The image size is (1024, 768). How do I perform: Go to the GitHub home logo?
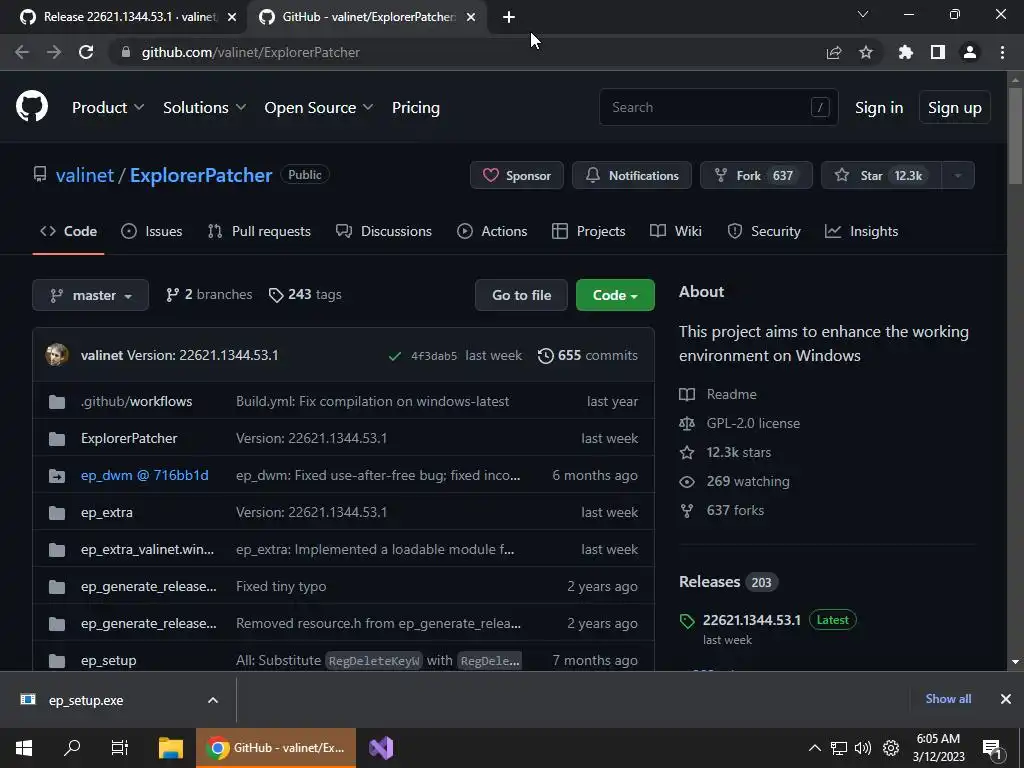click(x=31, y=106)
